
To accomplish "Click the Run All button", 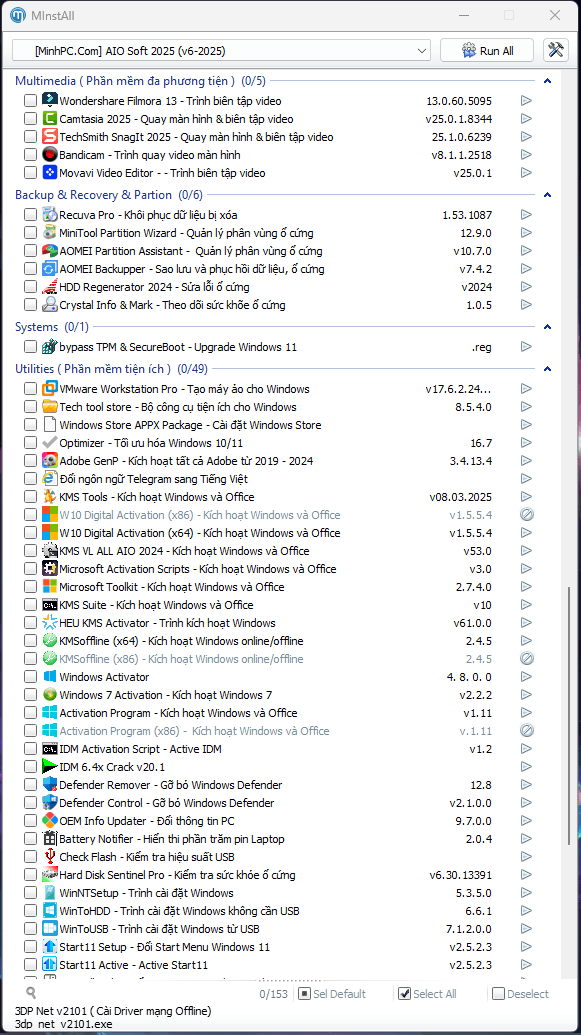I will point(487,51).
